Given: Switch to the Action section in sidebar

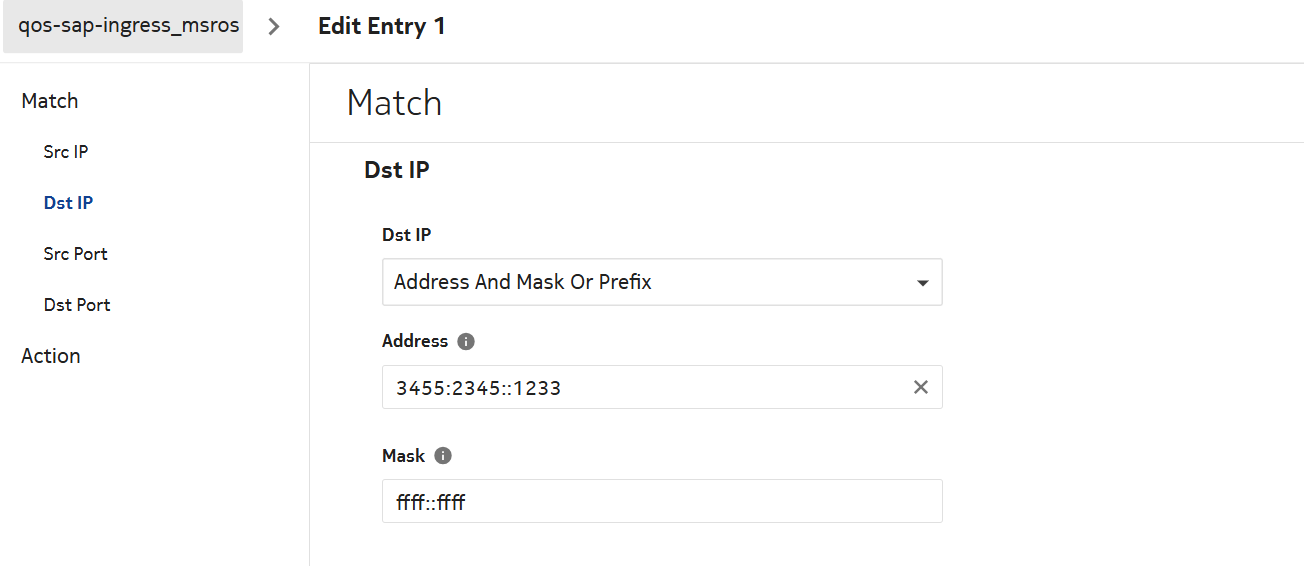Looking at the screenshot, I should point(51,356).
